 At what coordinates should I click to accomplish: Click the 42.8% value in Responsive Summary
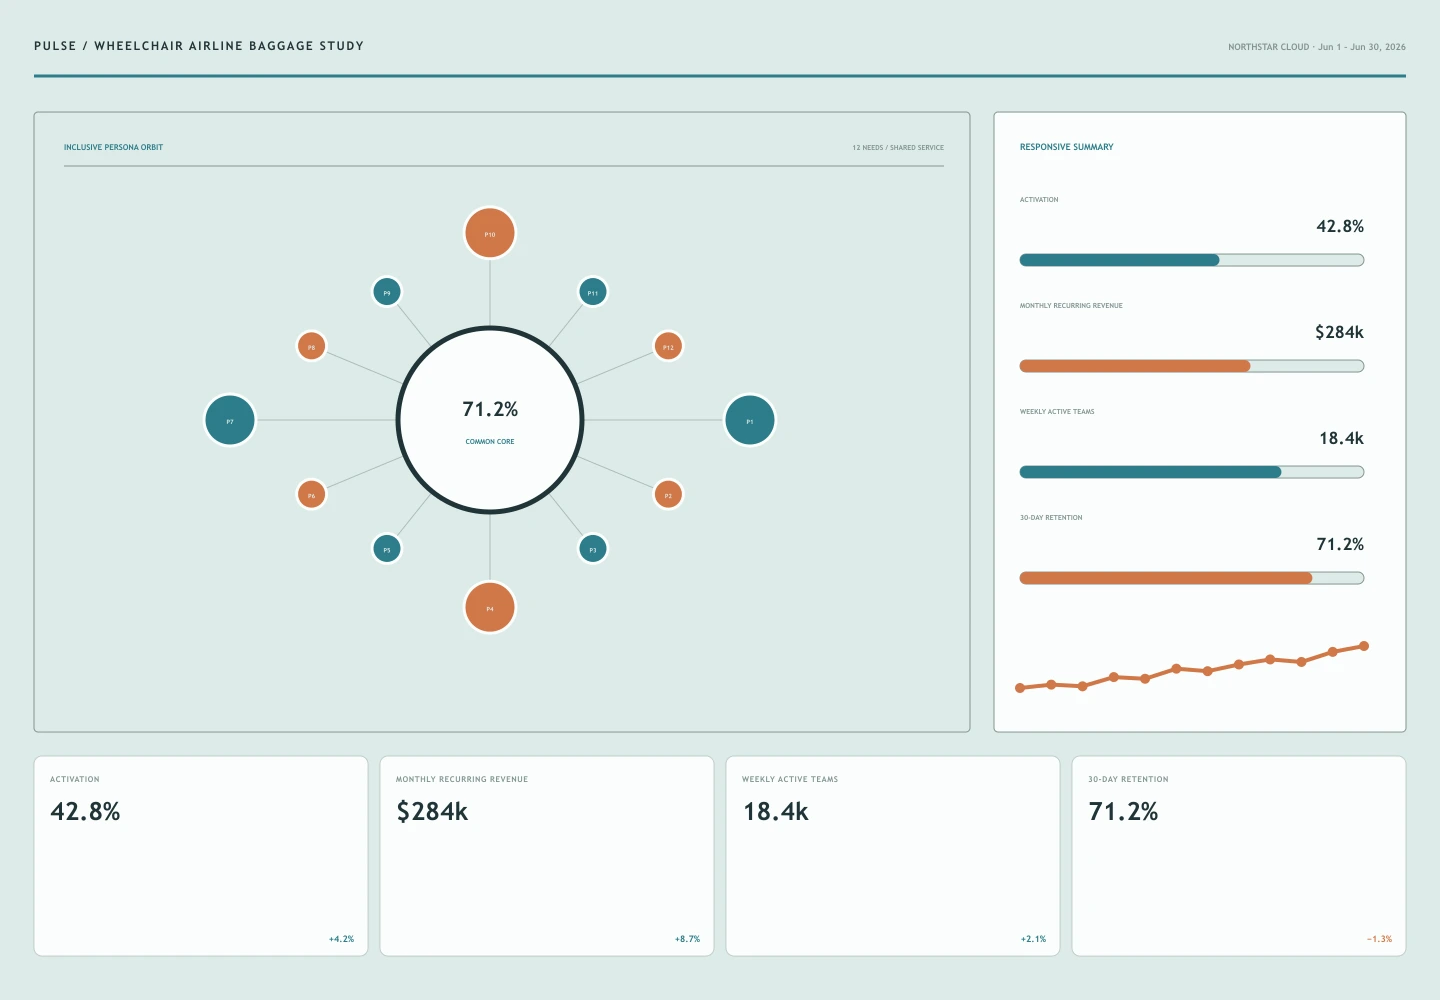(1340, 226)
